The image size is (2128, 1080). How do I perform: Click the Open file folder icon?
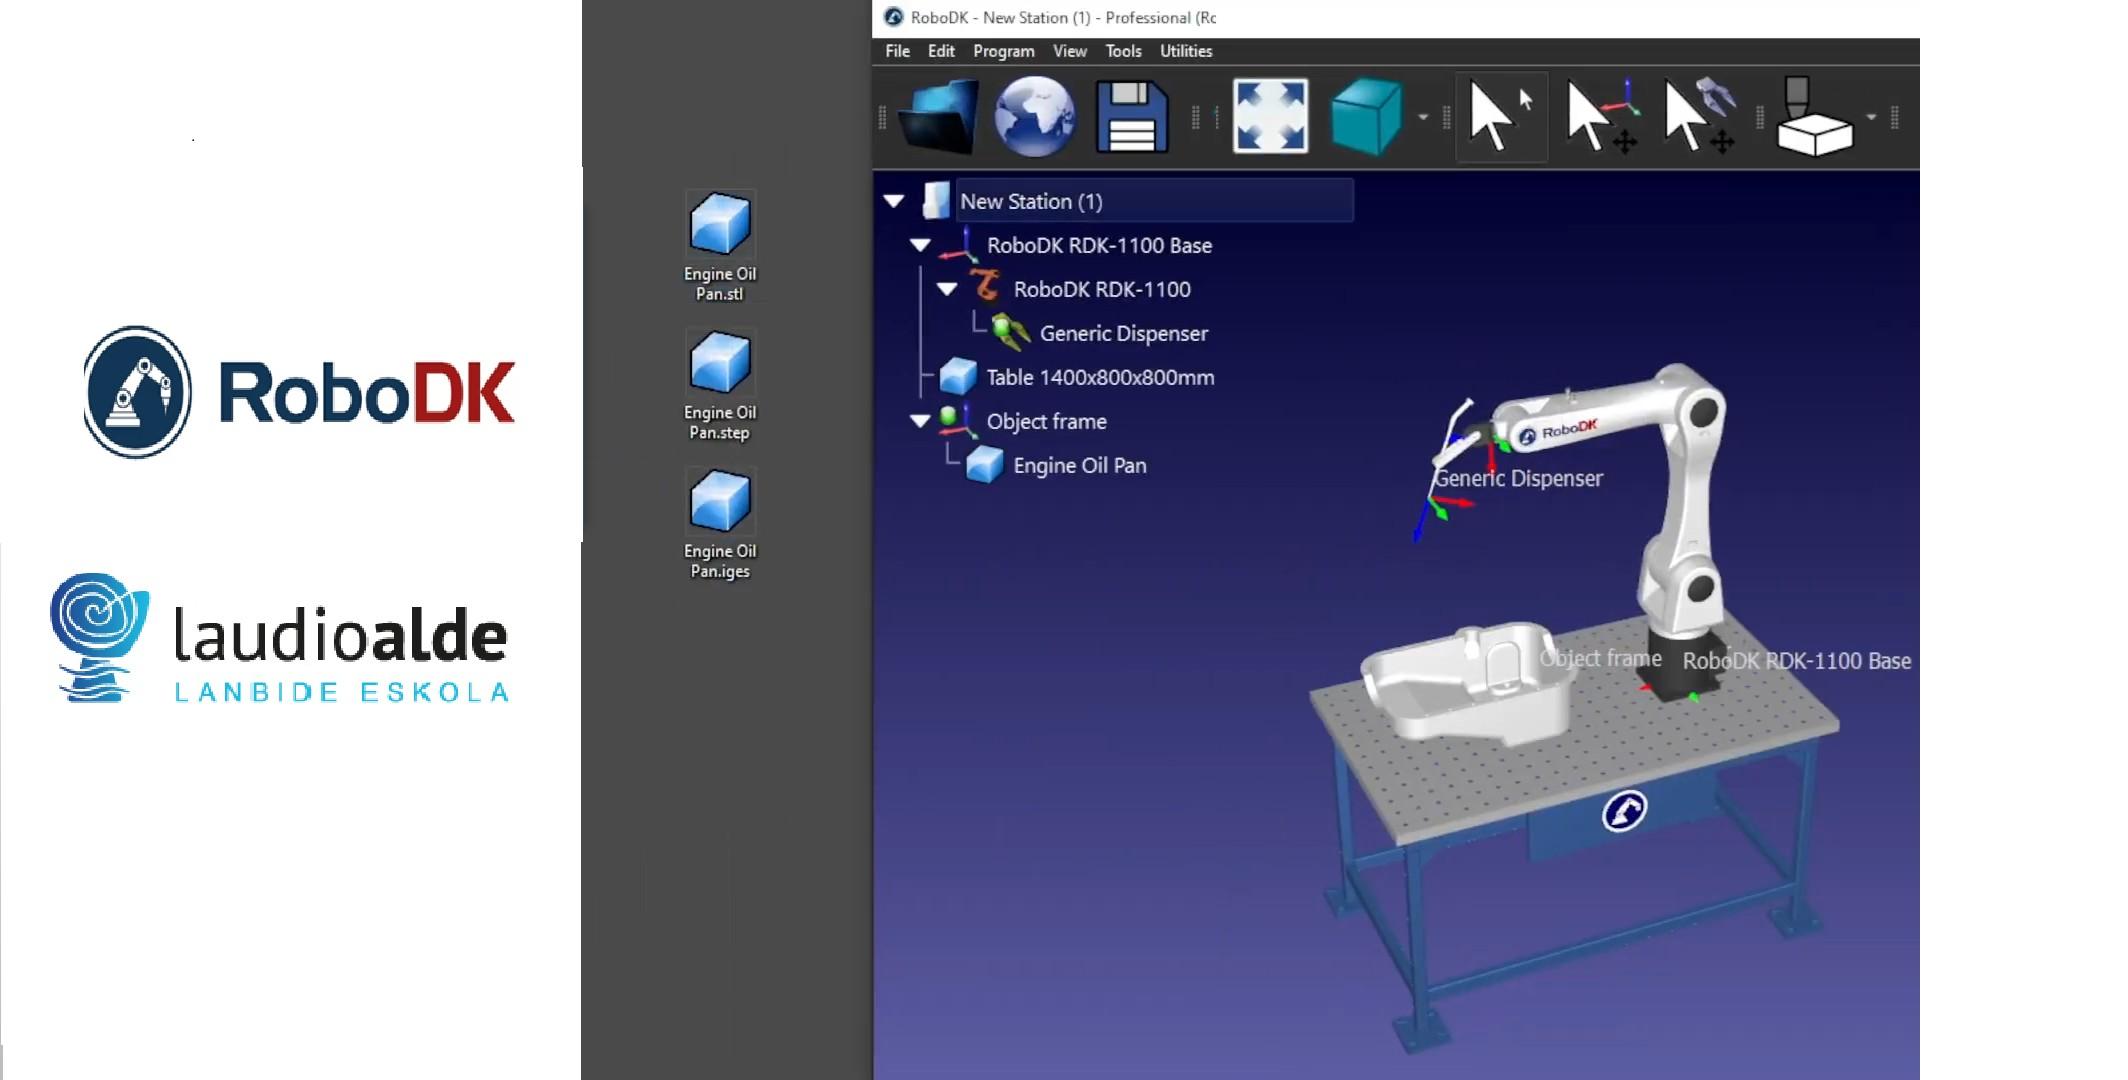938,117
